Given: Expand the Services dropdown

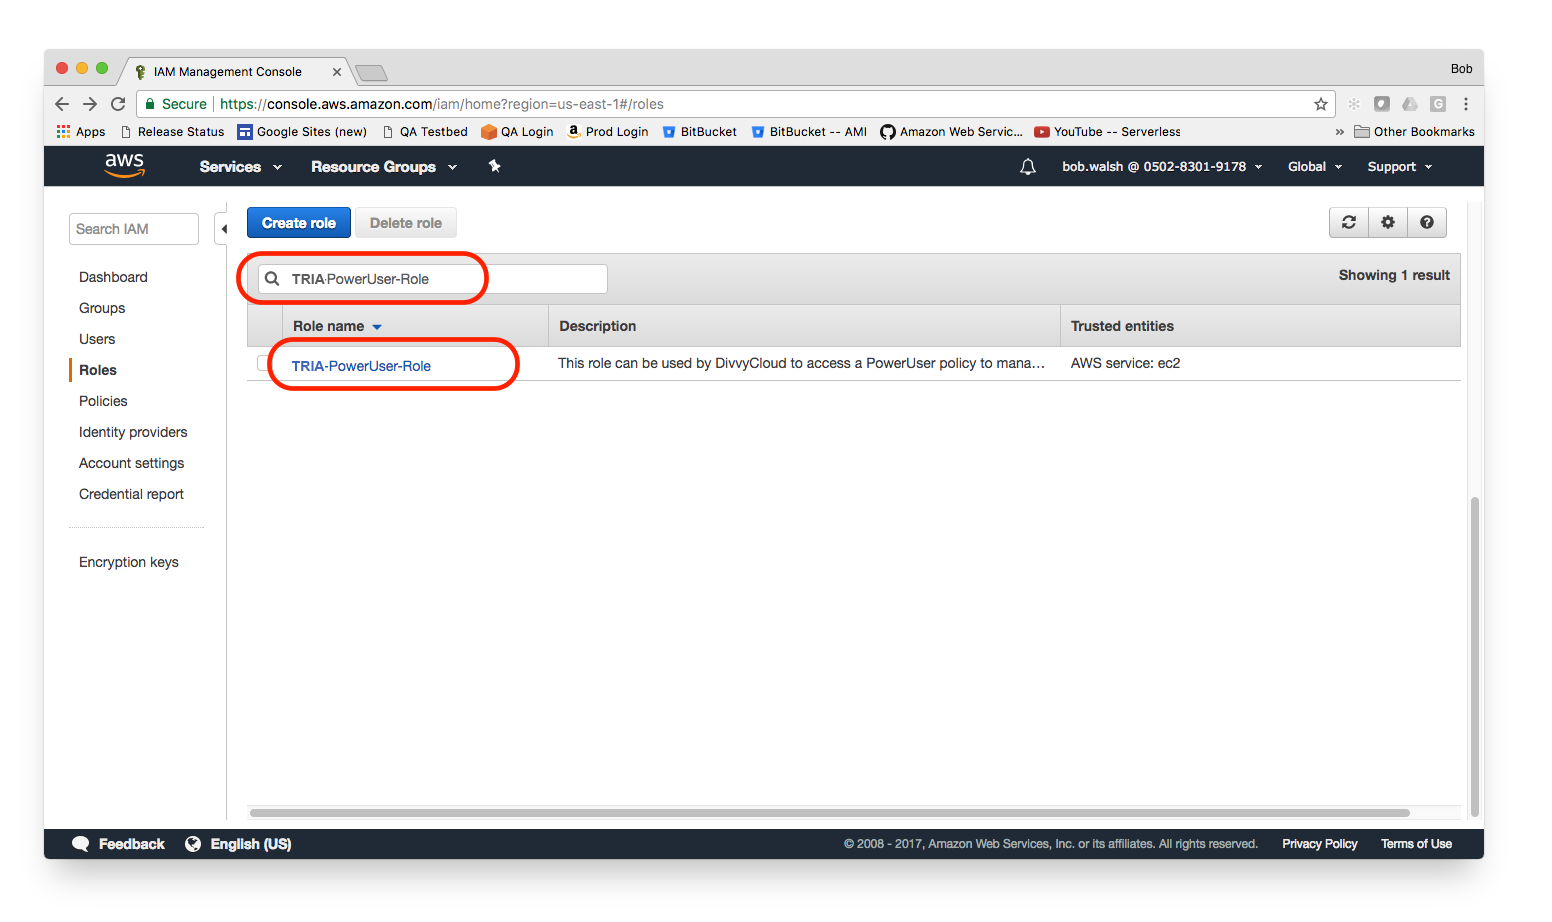Looking at the screenshot, I should (241, 167).
